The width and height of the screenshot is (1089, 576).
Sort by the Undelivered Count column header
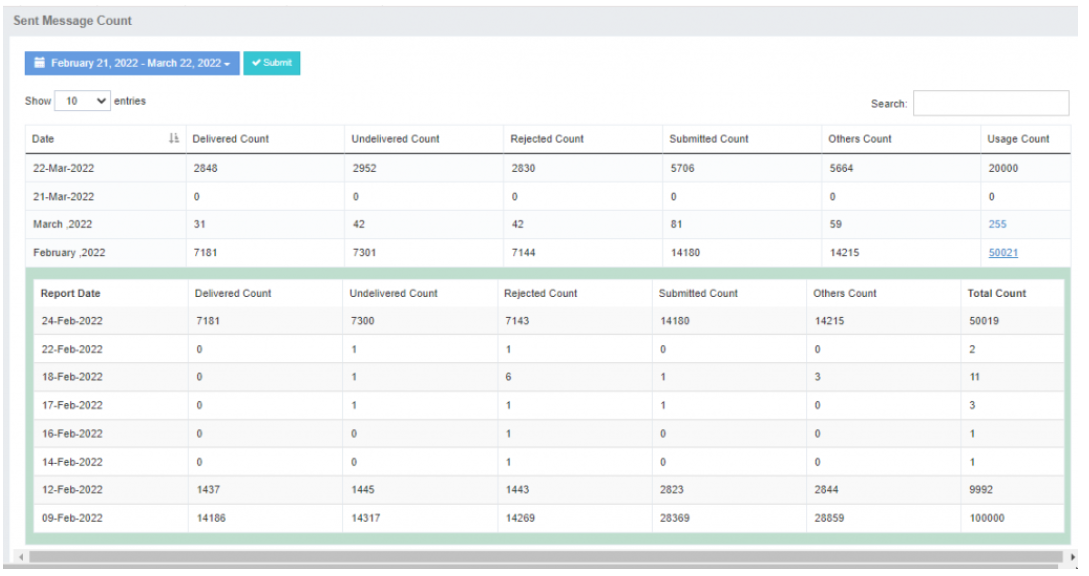click(395, 139)
